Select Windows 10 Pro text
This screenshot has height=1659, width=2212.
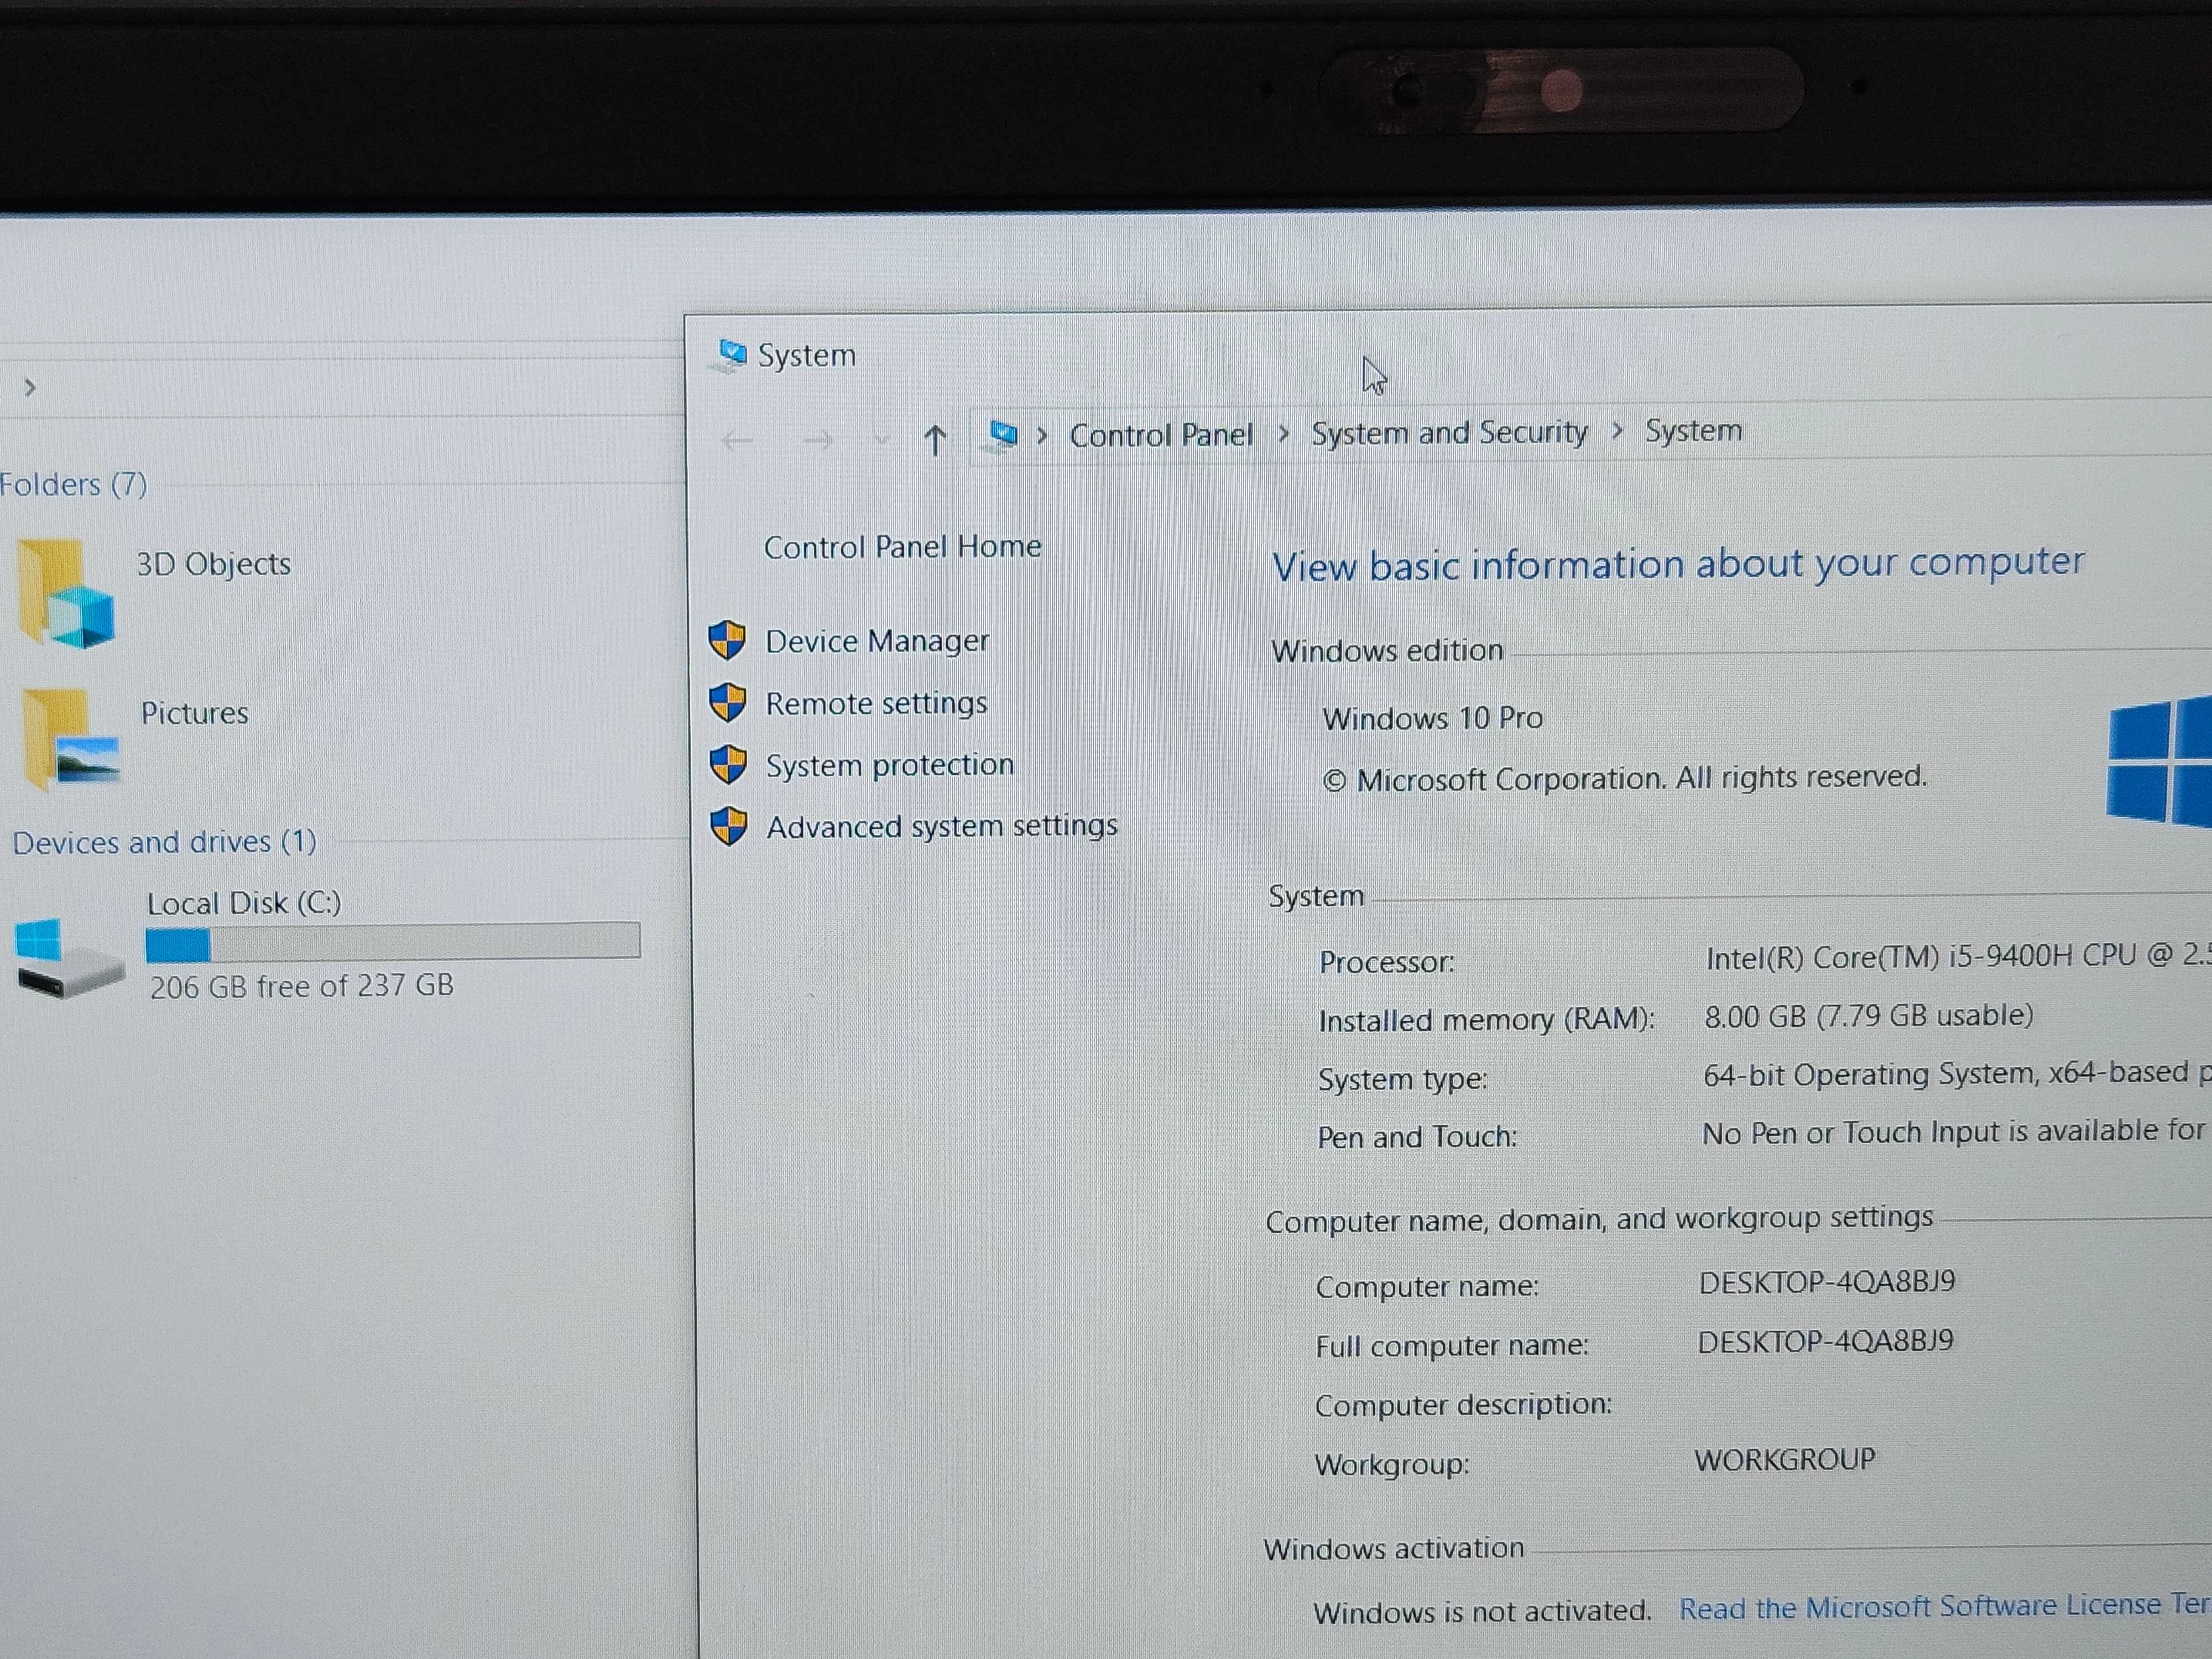tap(1432, 718)
